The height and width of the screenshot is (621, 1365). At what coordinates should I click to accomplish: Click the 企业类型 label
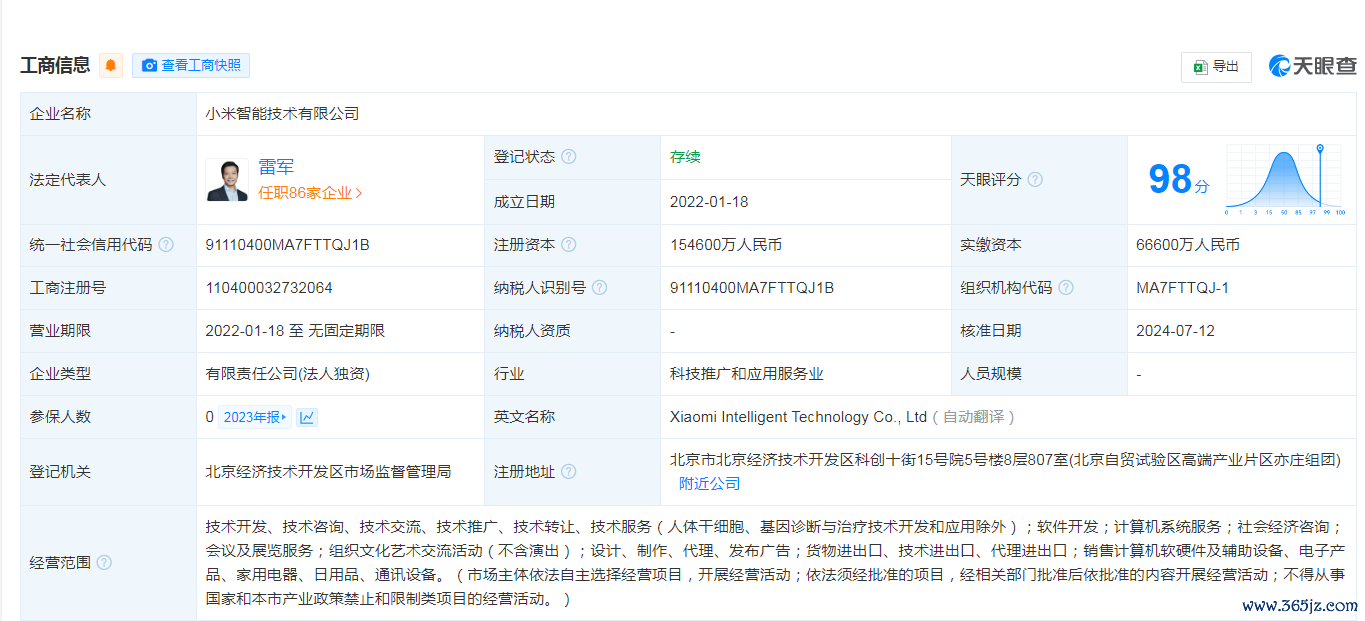click(60, 374)
